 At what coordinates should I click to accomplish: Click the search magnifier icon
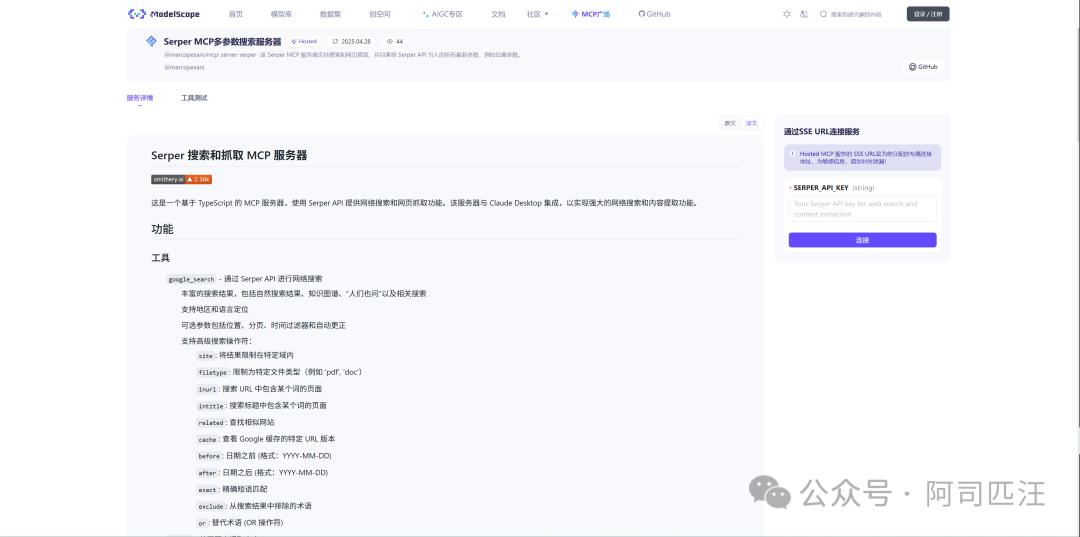823,14
